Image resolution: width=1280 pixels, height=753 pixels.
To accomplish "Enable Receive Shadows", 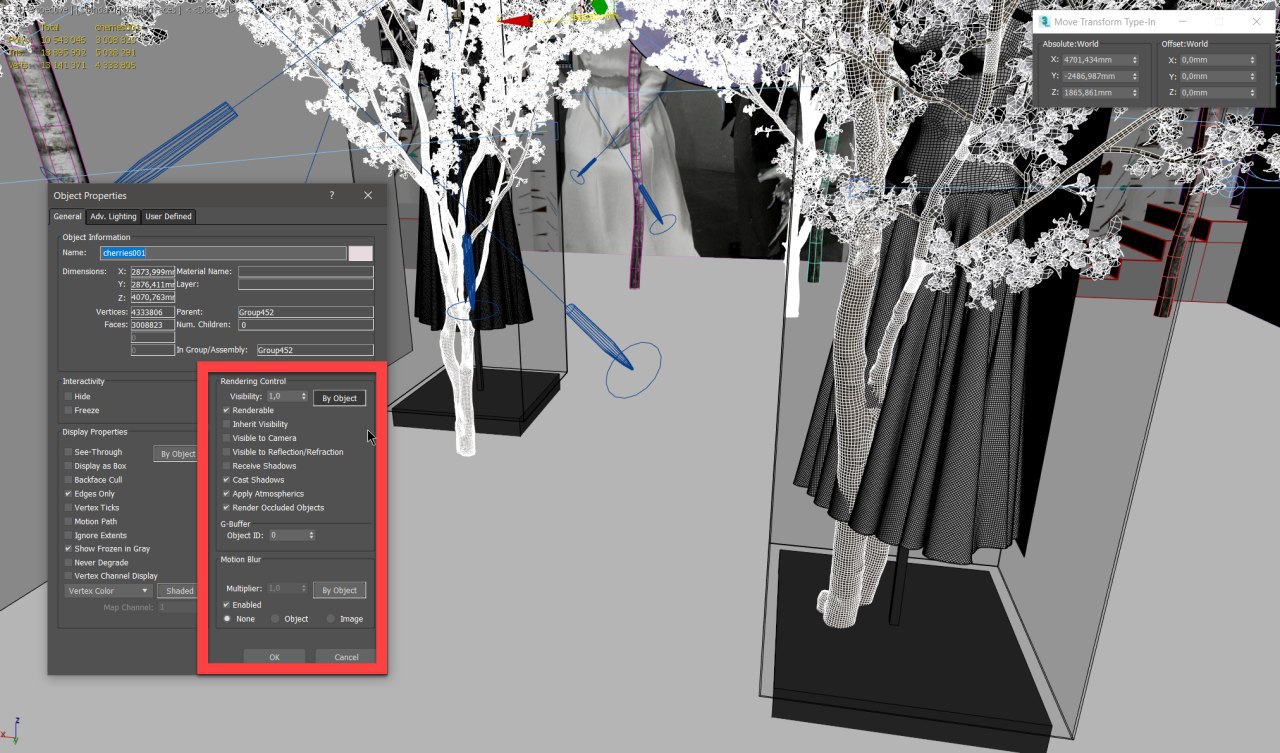I will click(x=227, y=466).
